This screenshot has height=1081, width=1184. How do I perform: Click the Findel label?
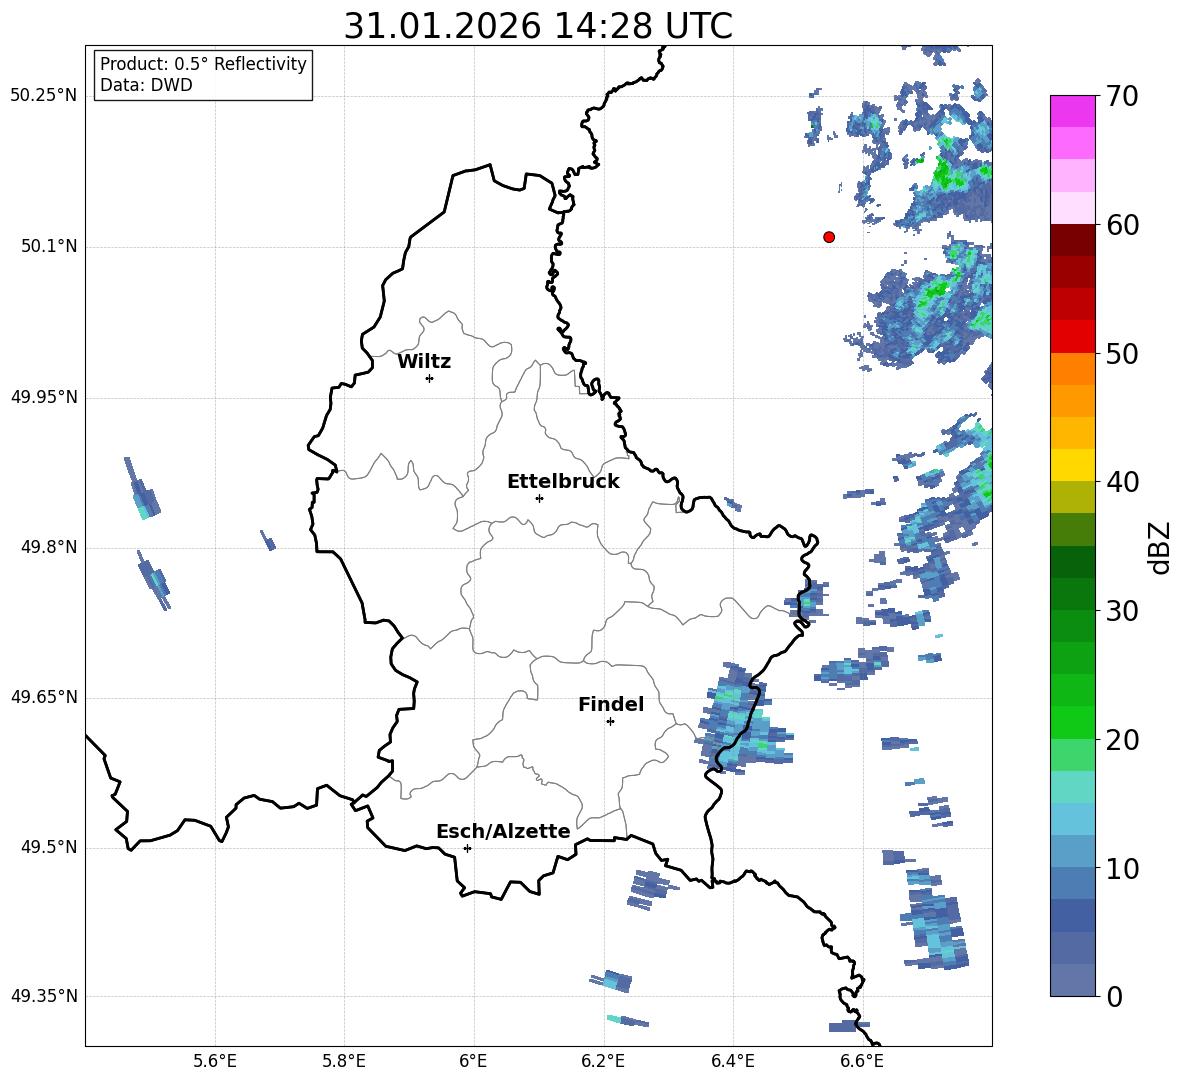click(611, 704)
